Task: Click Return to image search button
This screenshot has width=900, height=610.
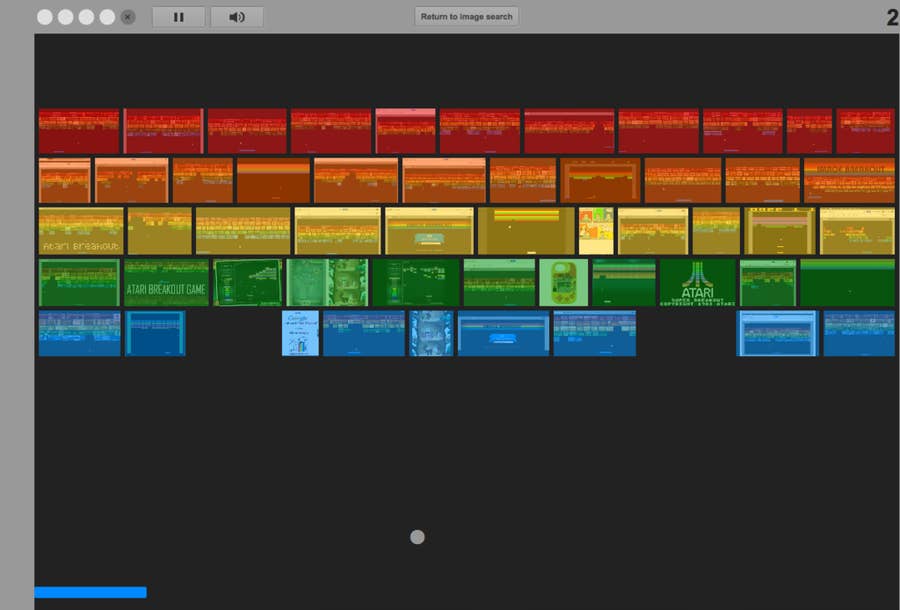Action: click(x=466, y=17)
